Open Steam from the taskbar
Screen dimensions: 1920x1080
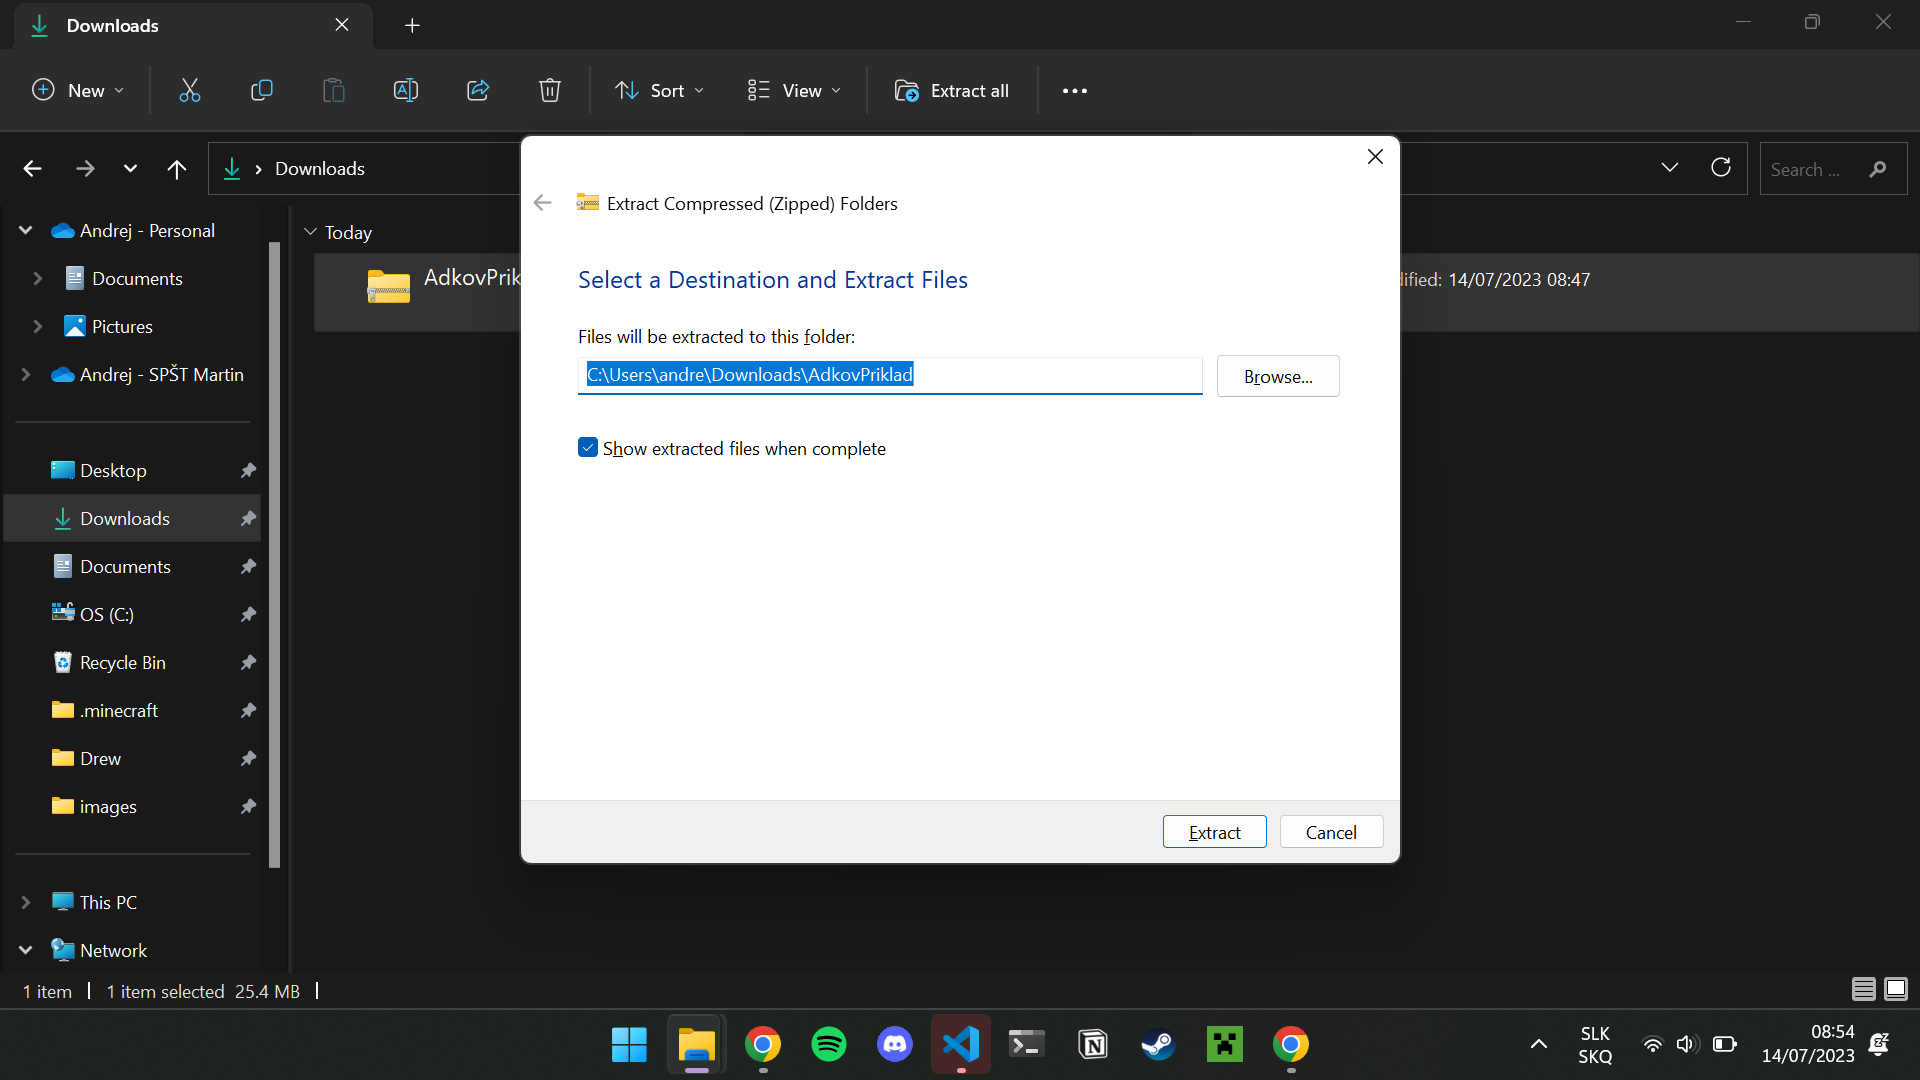(1159, 1045)
